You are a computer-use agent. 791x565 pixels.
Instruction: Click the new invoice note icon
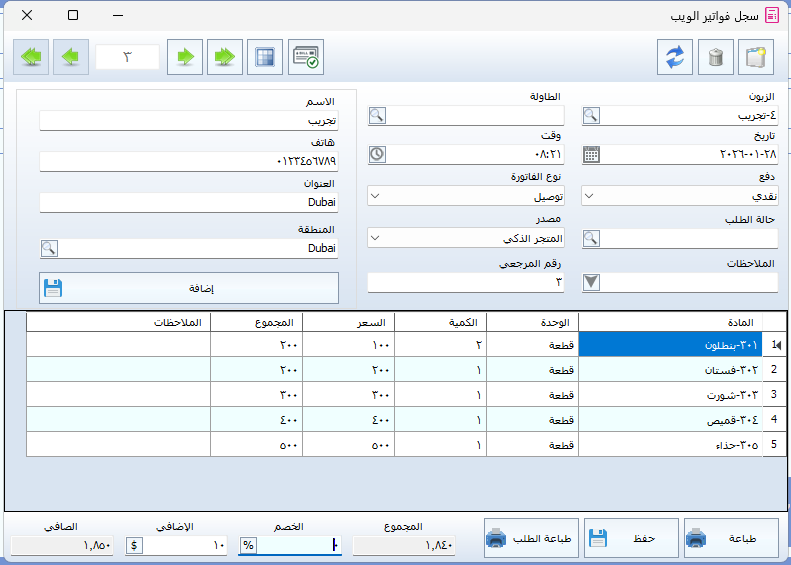(755, 58)
